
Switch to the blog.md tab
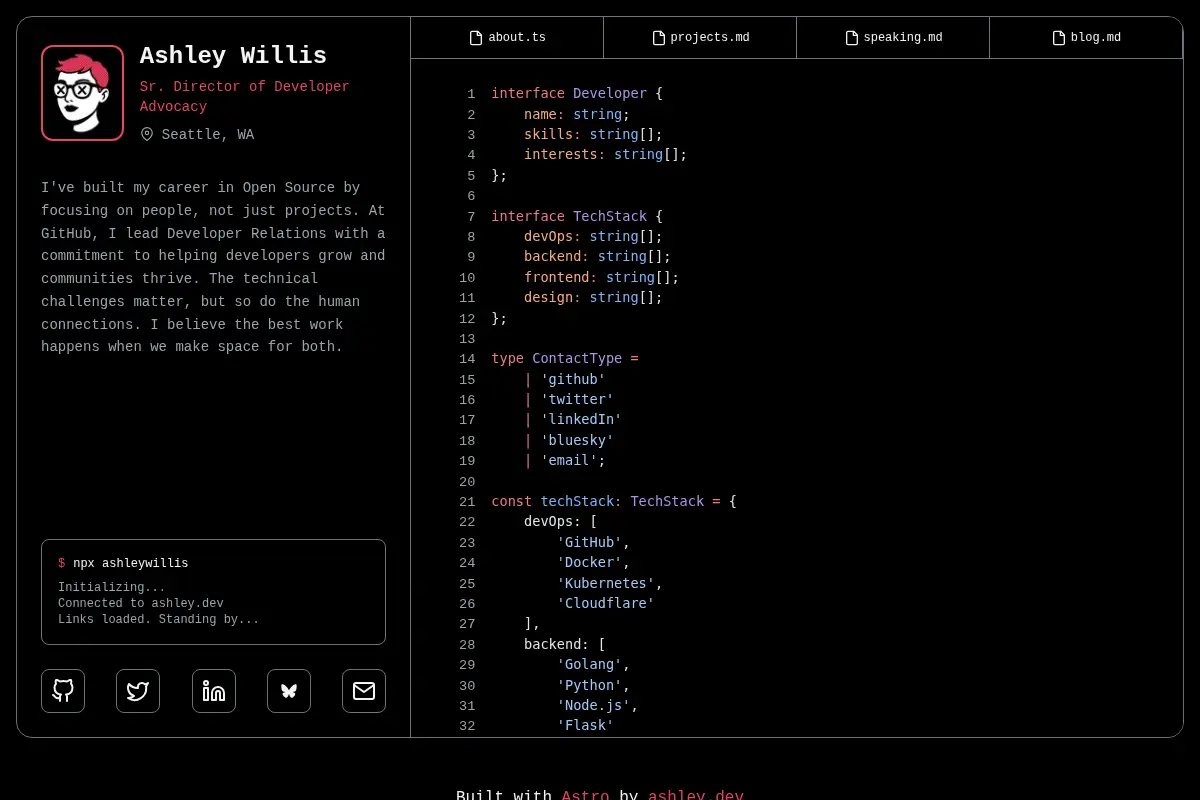coord(1086,38)
